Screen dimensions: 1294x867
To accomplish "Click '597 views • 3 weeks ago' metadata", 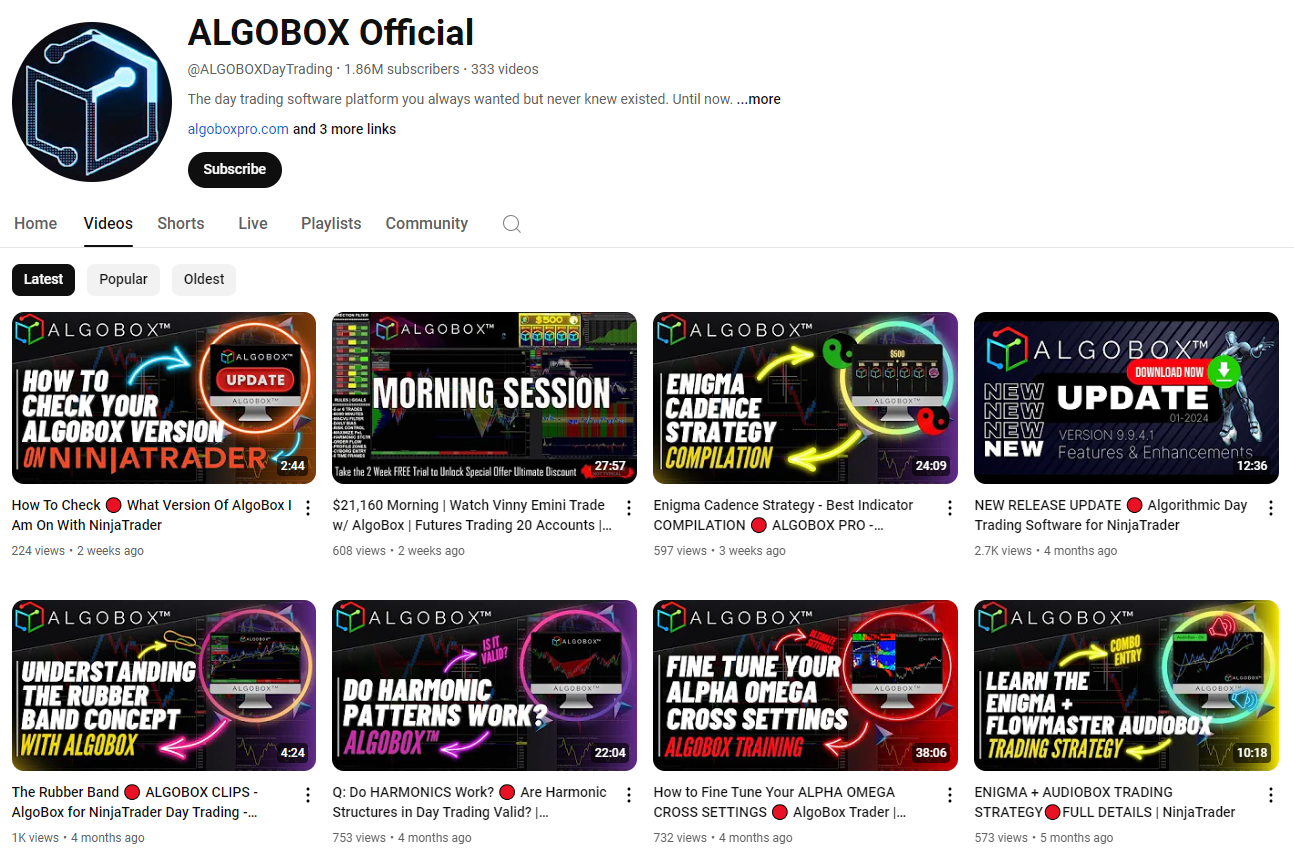I will click(x=720, y=551).
